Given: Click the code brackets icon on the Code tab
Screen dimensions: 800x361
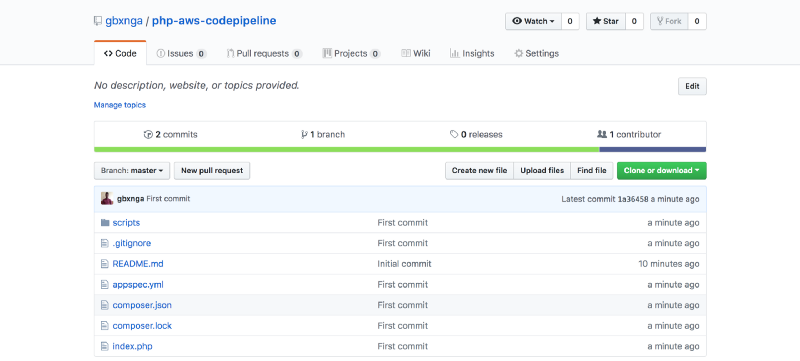Looking at the screenshot, I should (108, 53).
